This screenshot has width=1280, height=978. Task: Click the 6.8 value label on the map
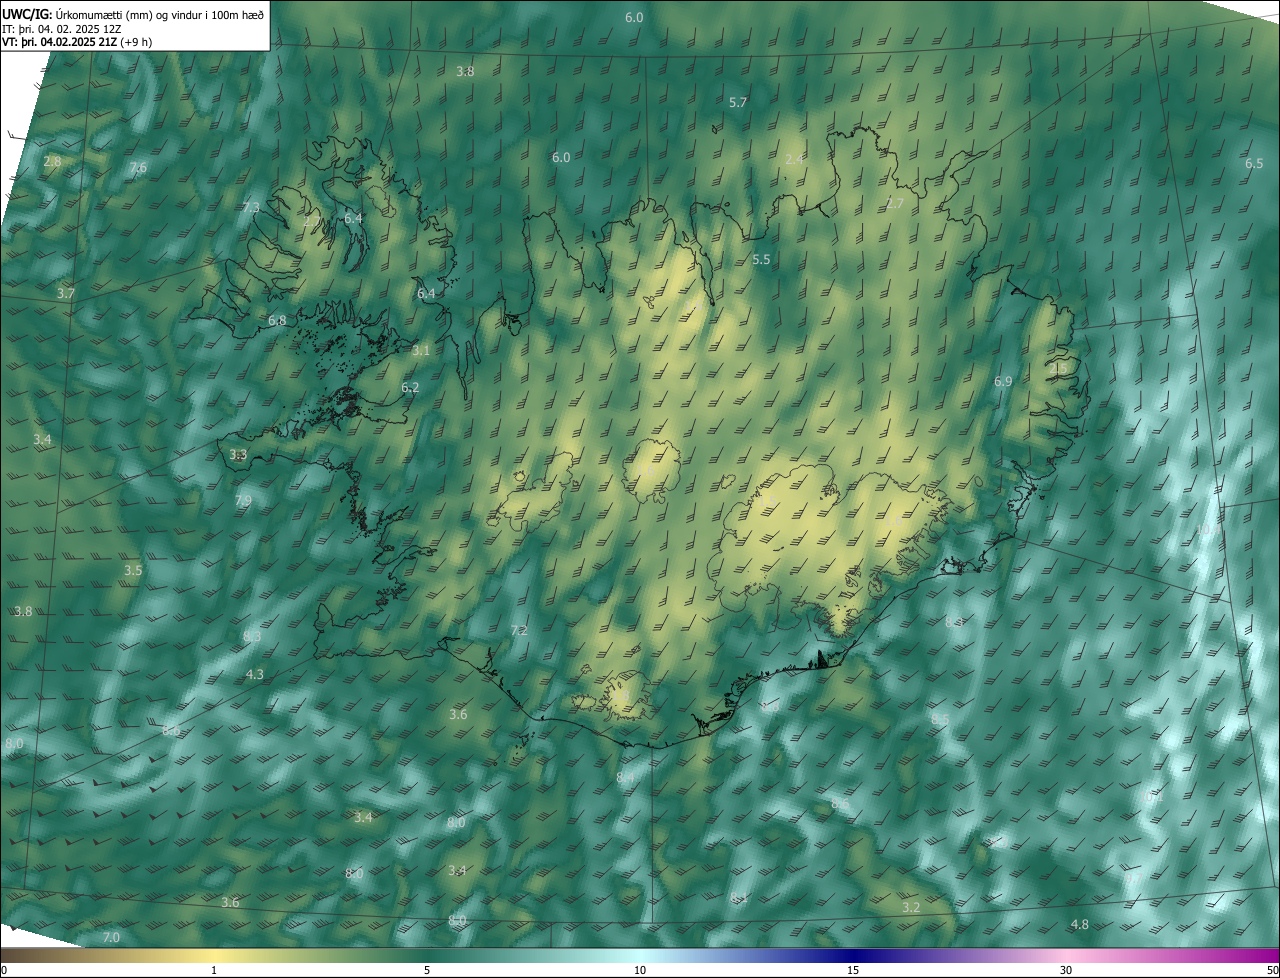(x=277, y=321)
